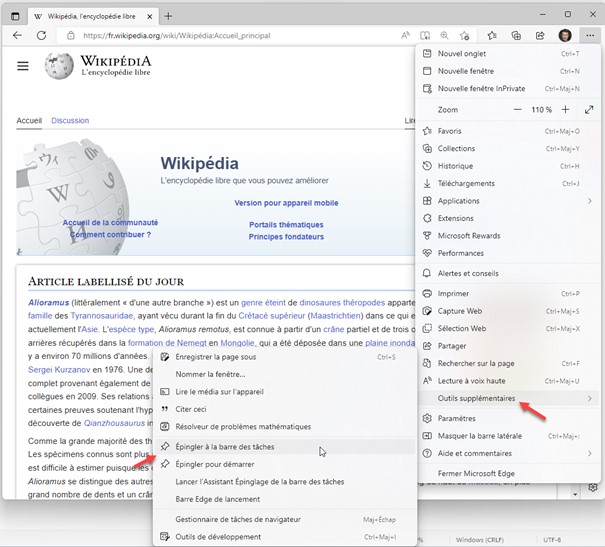Image resolution: width=605 pixels, height=547 pixels.
Task: Follow the Portails thématiques link
Action: 286,224
